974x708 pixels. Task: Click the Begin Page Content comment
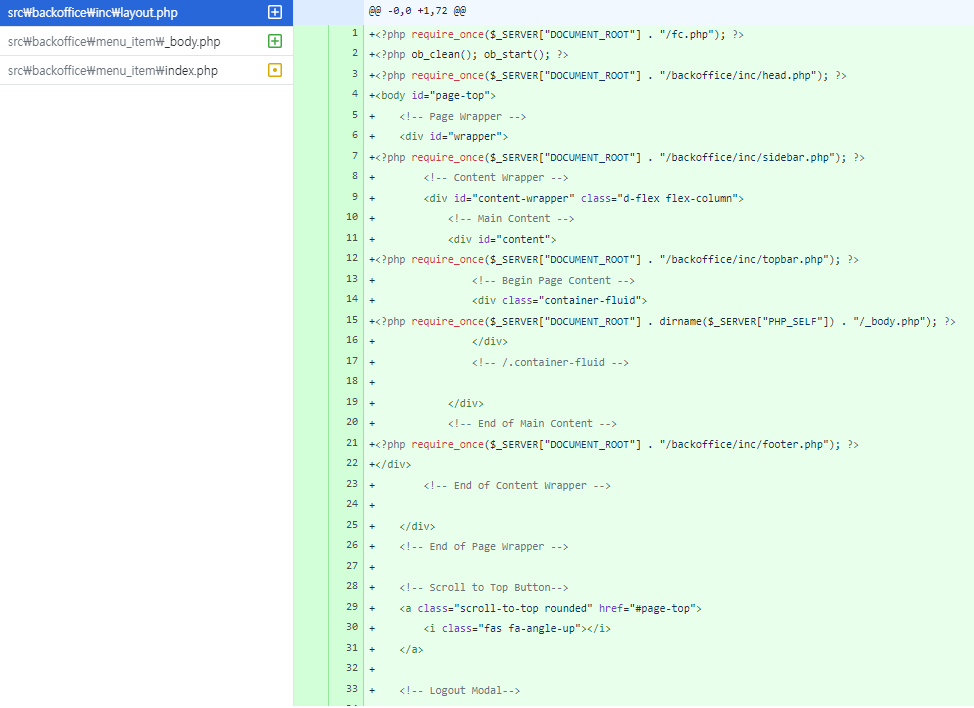click(553, 281)
